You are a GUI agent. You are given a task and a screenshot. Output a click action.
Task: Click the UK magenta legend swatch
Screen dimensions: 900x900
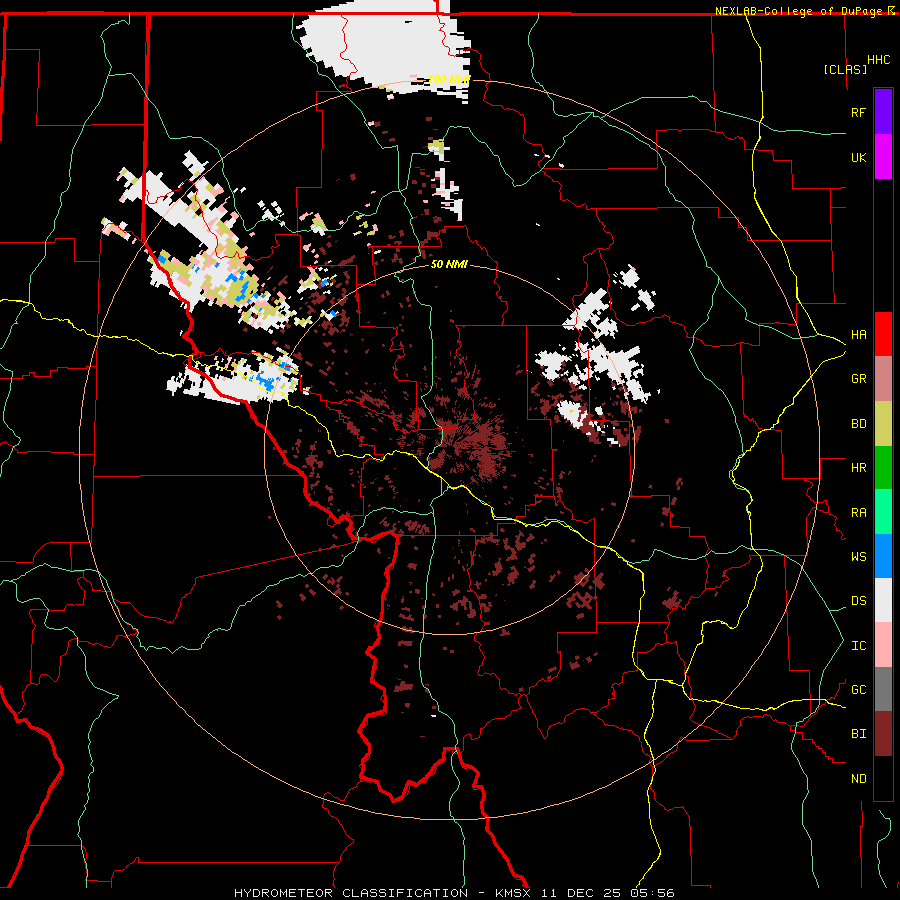point(883,157)
